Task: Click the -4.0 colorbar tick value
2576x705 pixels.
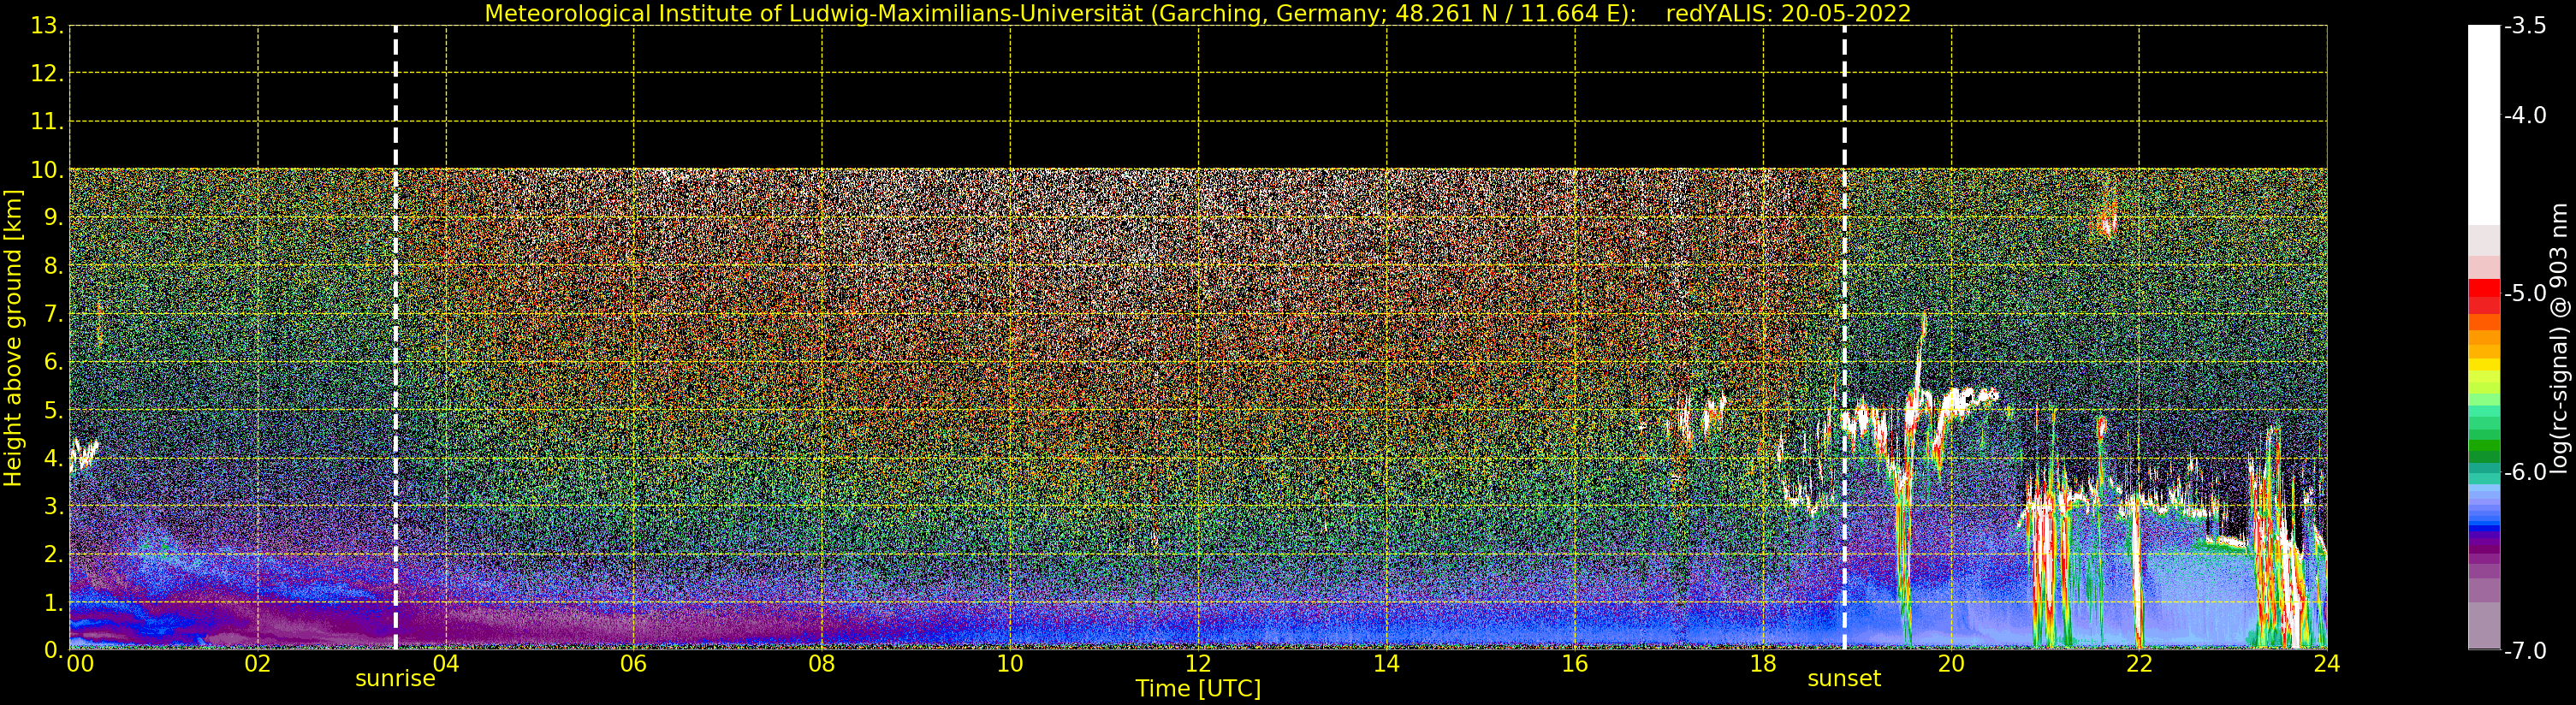Action: (2525, 115)
